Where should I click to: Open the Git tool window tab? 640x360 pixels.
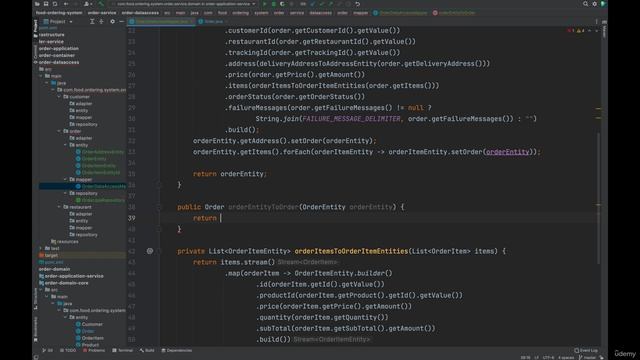point(47,351)
